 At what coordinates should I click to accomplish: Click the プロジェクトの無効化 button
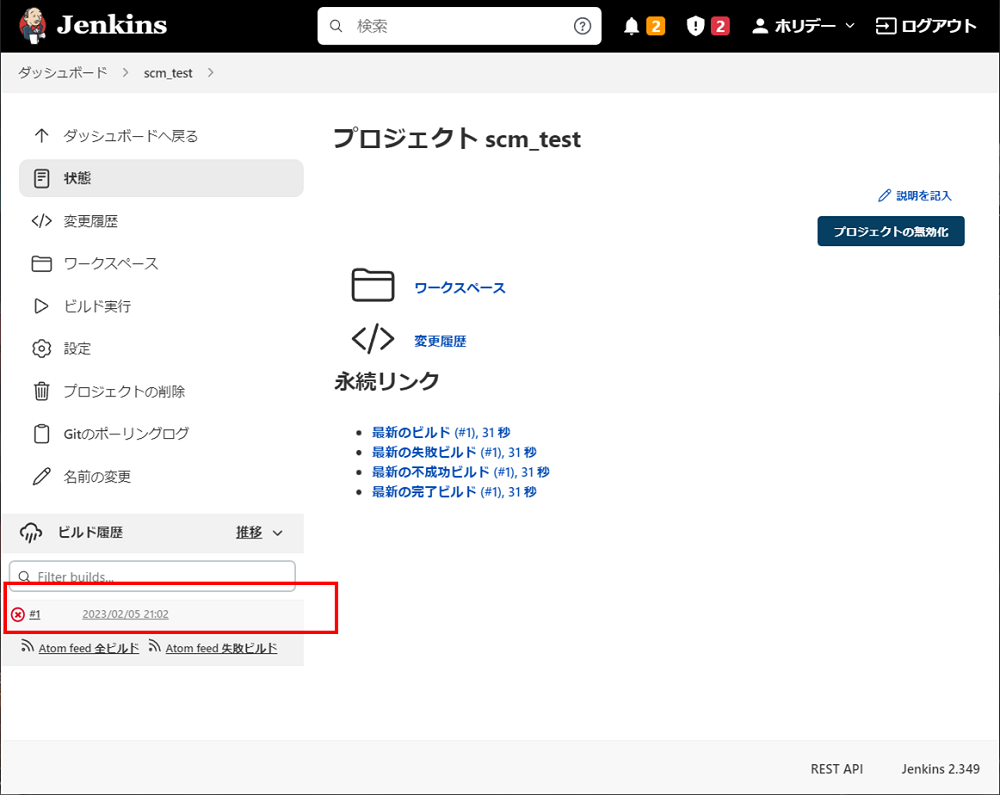[890, 231]
